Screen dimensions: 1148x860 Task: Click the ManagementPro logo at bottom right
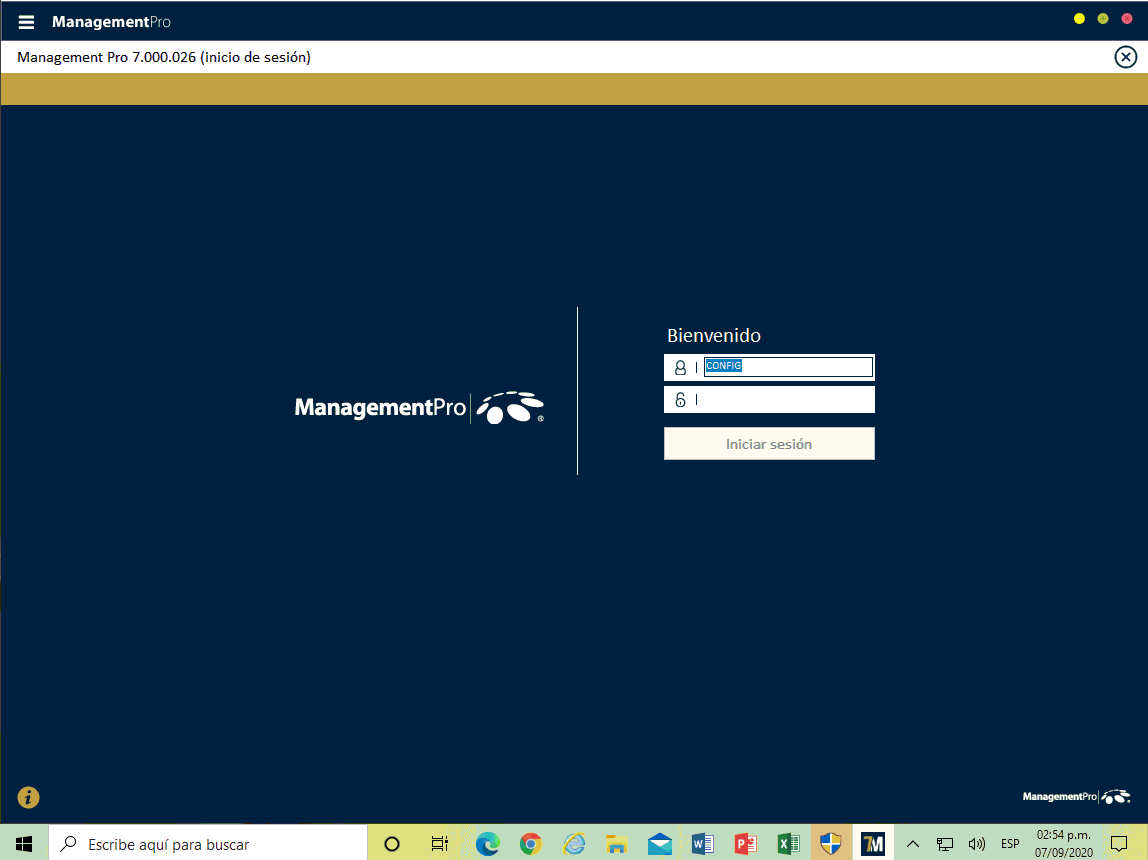(x=1076, y=797)
